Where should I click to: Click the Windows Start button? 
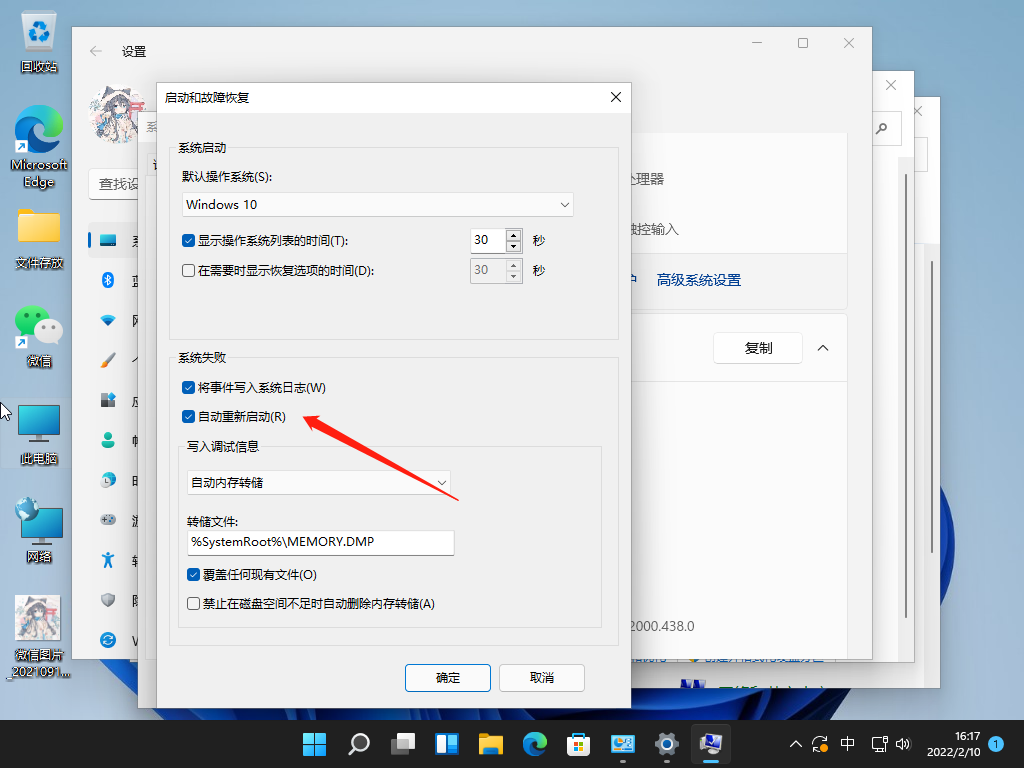(x=314, y=744)
